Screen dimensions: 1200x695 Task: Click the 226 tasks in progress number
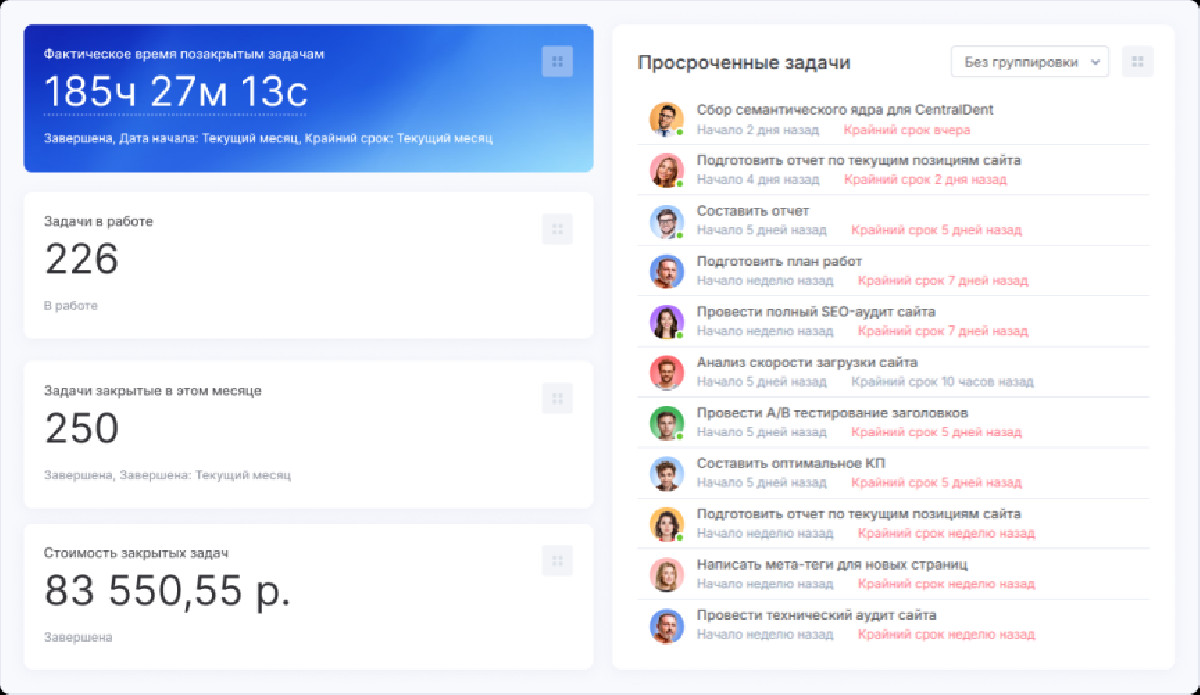point(82,260)
